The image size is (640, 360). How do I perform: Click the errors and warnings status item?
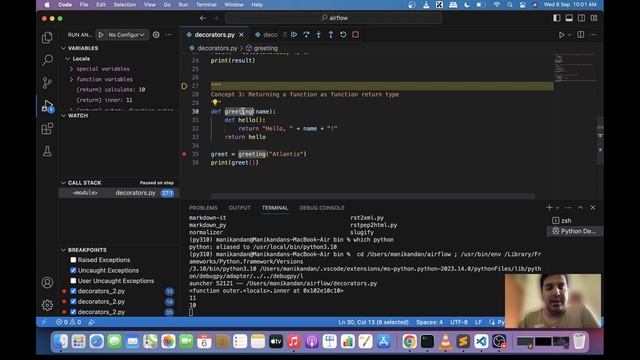click(x=69, y=322)
